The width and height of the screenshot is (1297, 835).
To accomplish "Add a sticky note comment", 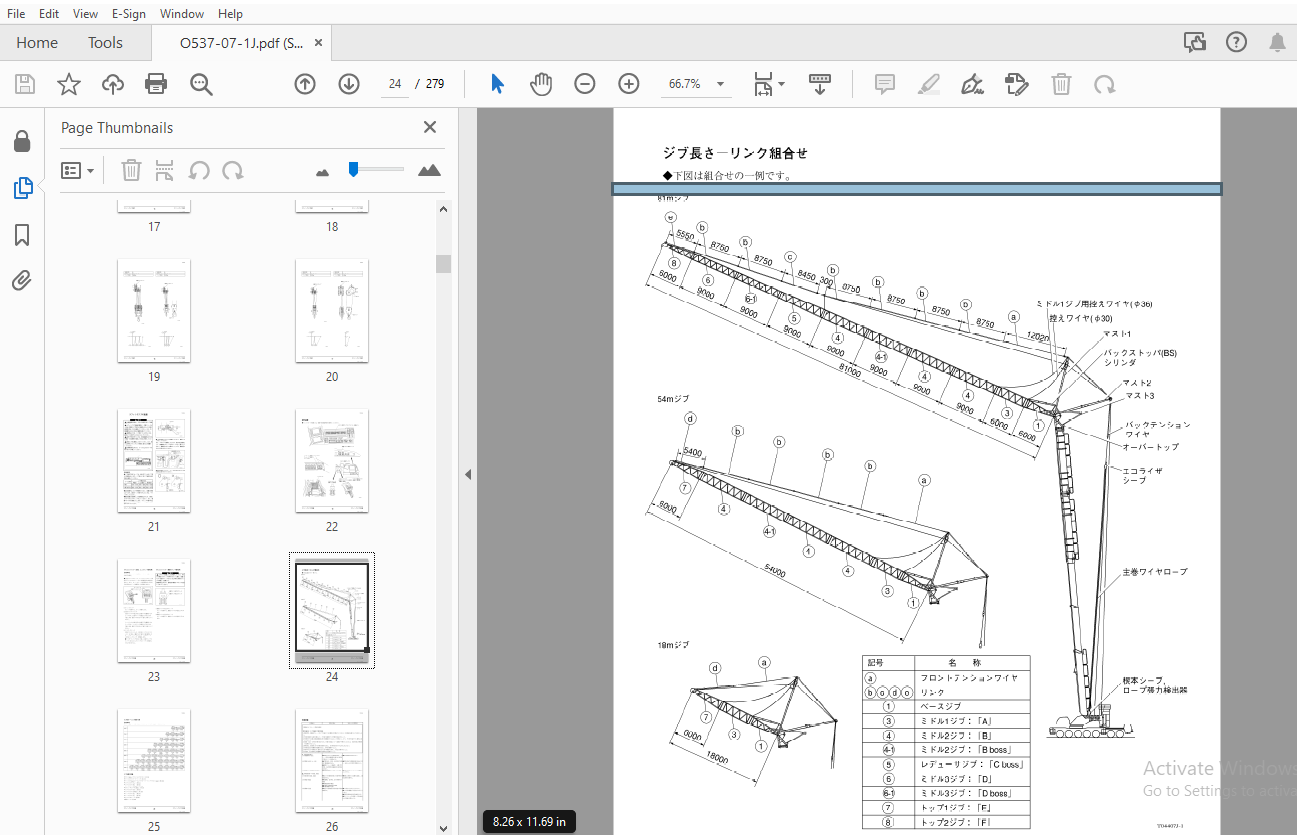I will point(885,84).
